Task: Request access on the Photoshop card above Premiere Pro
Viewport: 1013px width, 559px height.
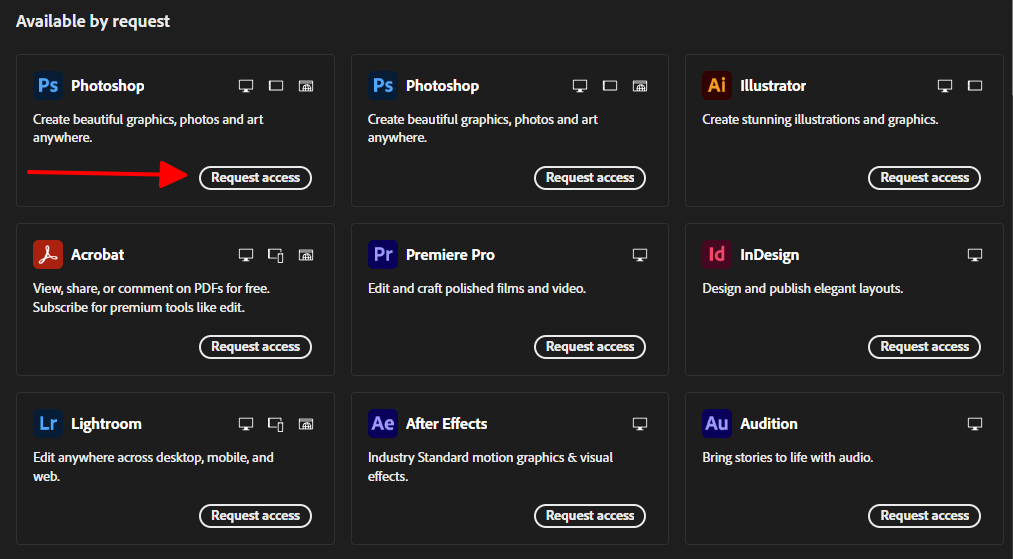Action: 590,178
